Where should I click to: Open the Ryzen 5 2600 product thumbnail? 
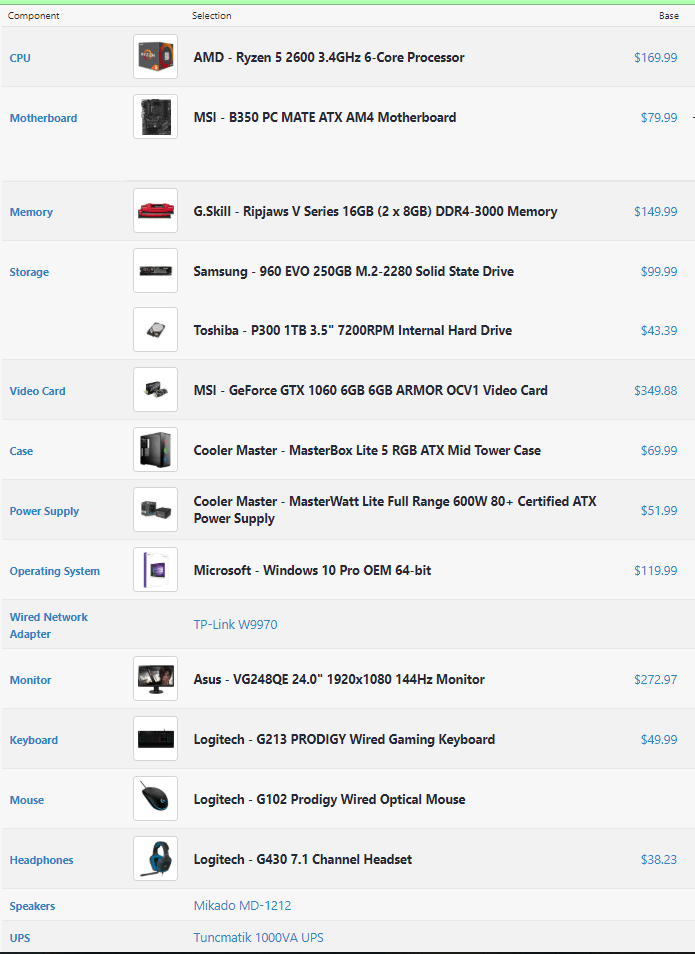pyautogui.click(x=156, y=57)
